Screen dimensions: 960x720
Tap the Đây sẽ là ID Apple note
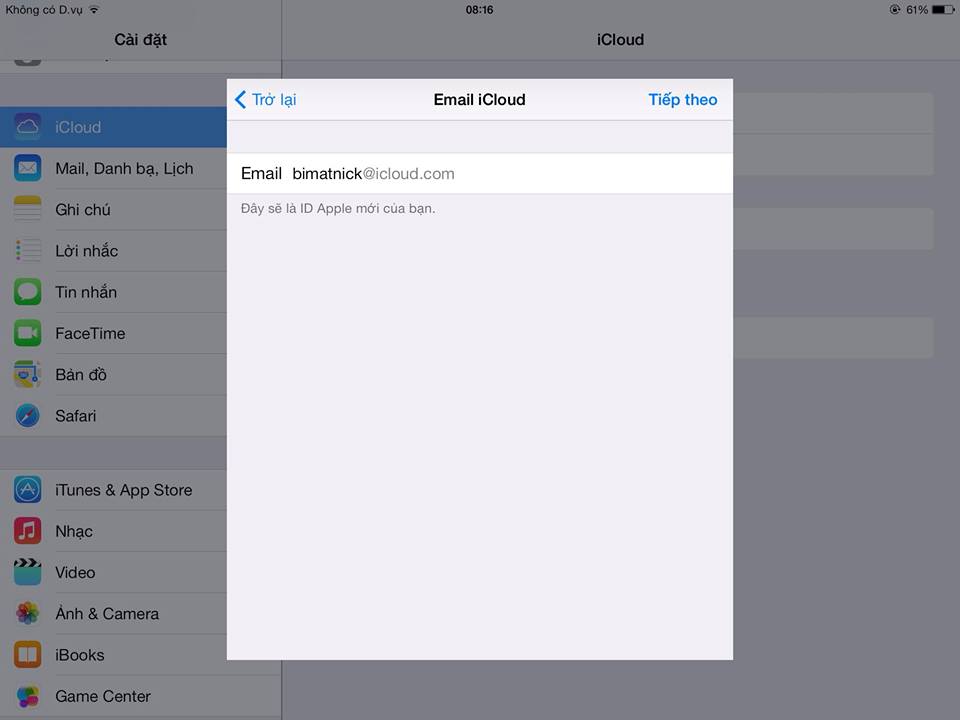(x=338, y=208)
